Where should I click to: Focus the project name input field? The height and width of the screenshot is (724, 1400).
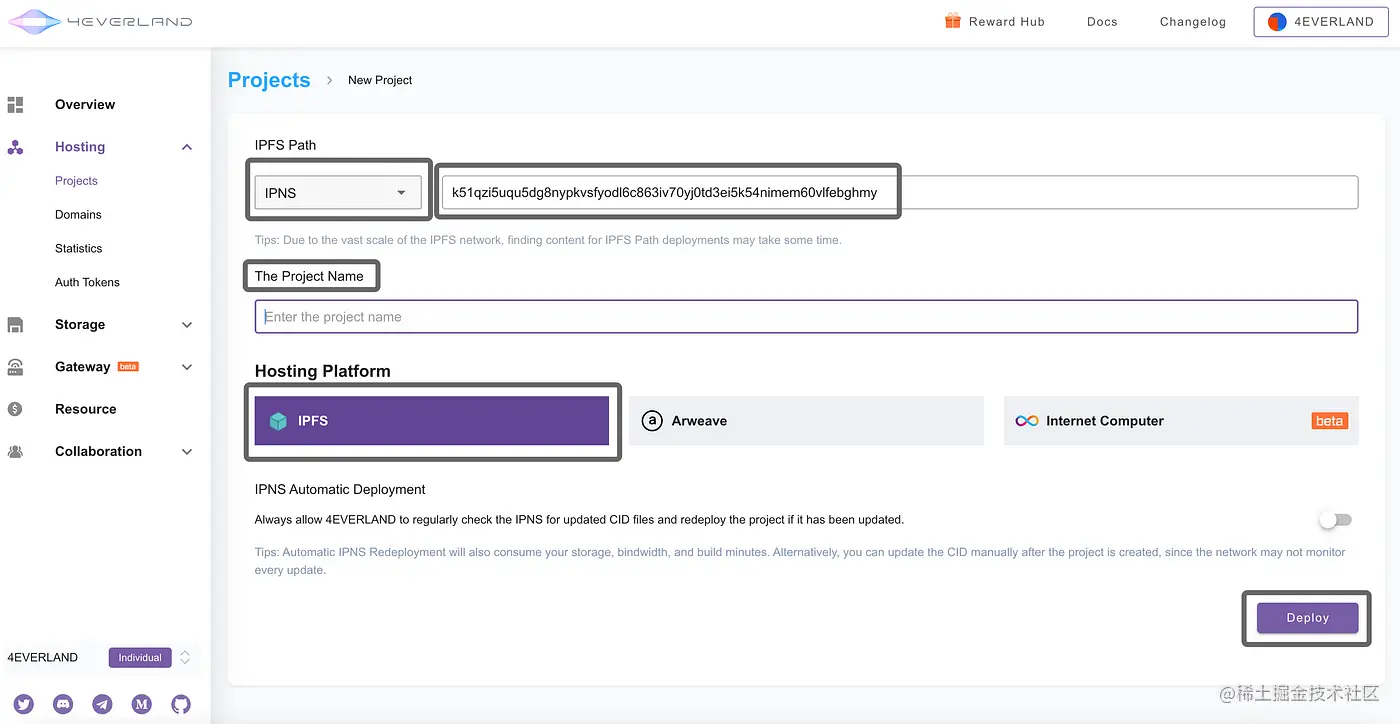(x=806, y=317)
